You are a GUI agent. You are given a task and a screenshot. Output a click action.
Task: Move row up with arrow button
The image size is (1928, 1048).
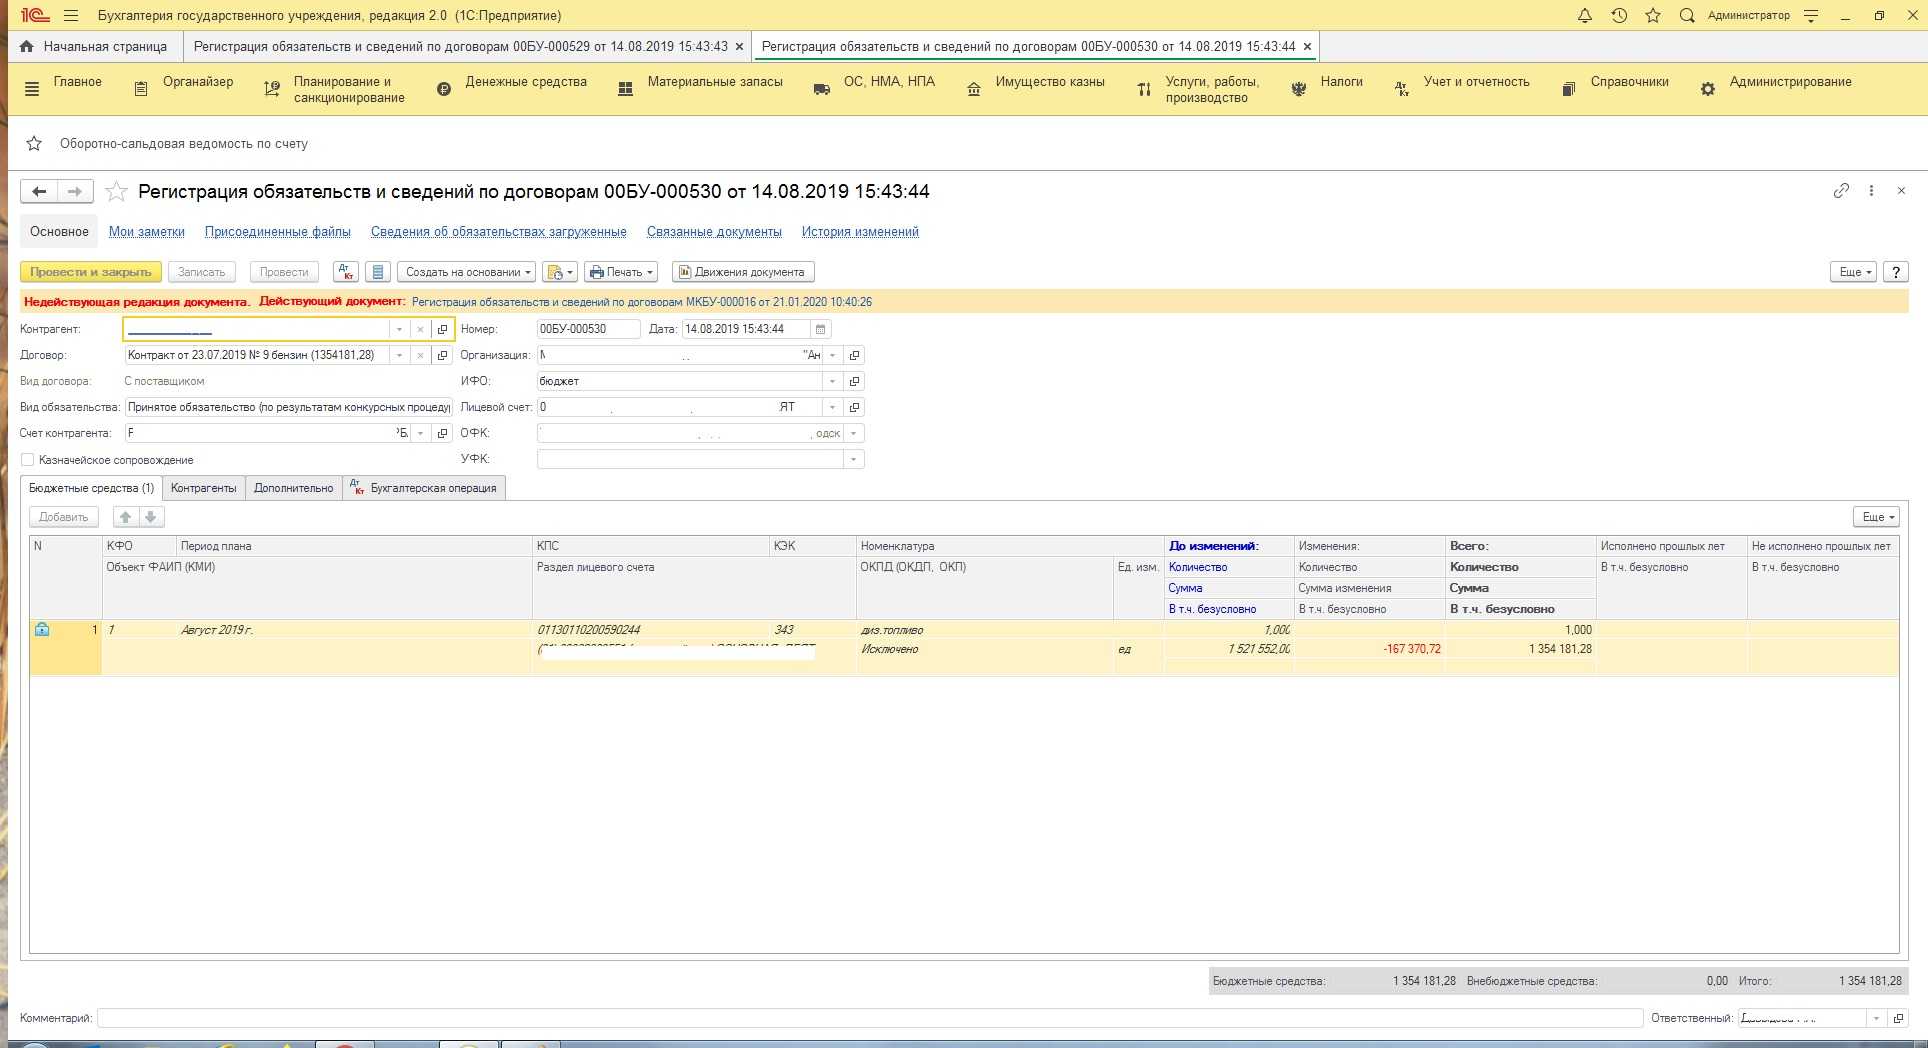coord(125,517)
